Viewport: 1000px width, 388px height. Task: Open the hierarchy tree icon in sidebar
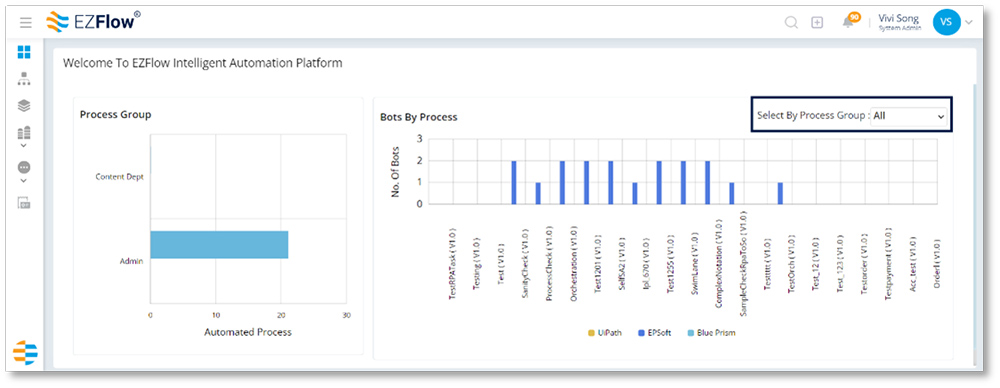coord(24,79)
